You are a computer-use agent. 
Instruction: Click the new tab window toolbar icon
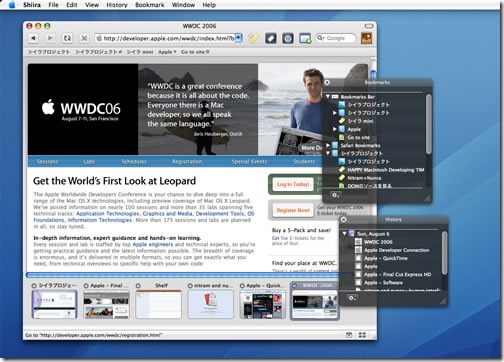click(x=305, y=38)
